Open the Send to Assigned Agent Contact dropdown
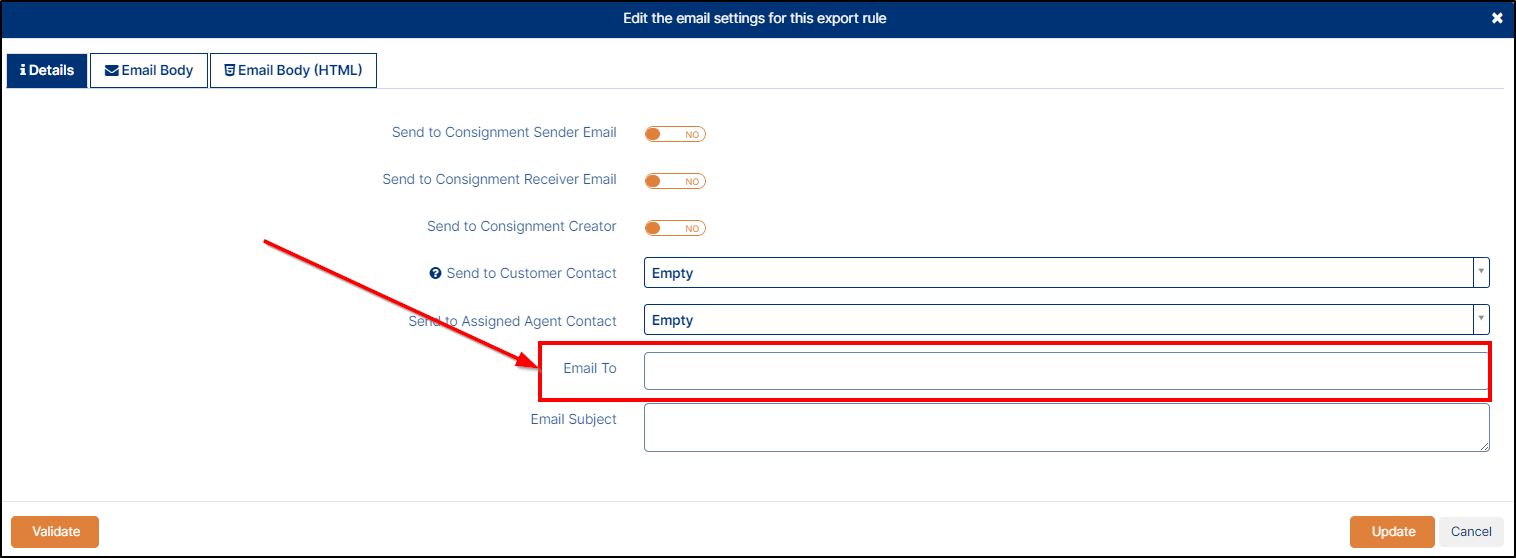Viewport: 1516px width, 558px height. pyautogui.click(x=1066, y=320)
